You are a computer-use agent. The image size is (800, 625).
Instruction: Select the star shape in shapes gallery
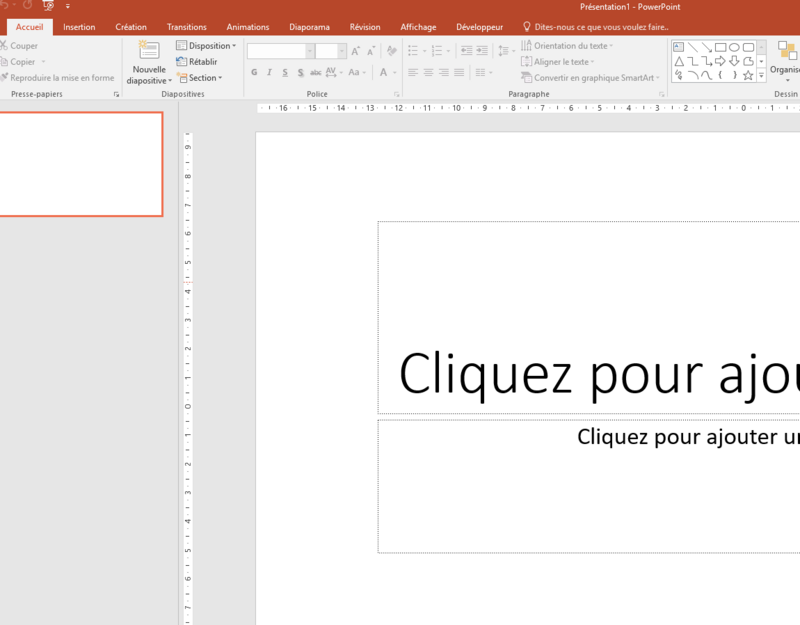(748, 76)
